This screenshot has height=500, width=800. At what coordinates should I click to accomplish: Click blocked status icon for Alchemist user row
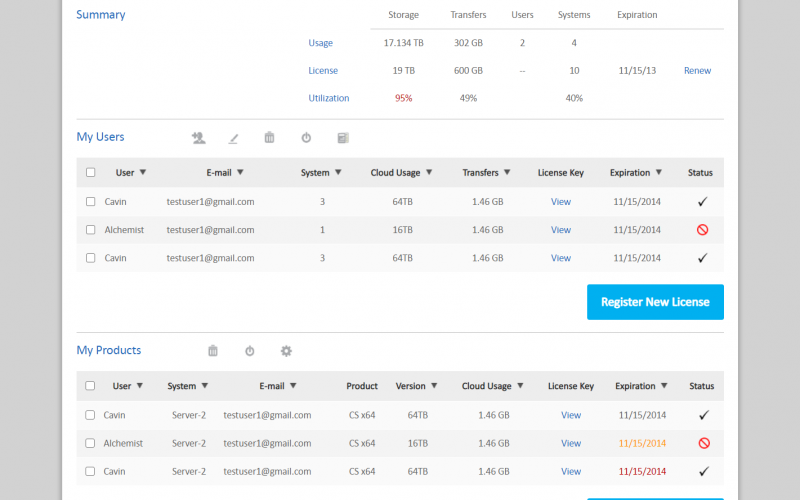[702, 230]
